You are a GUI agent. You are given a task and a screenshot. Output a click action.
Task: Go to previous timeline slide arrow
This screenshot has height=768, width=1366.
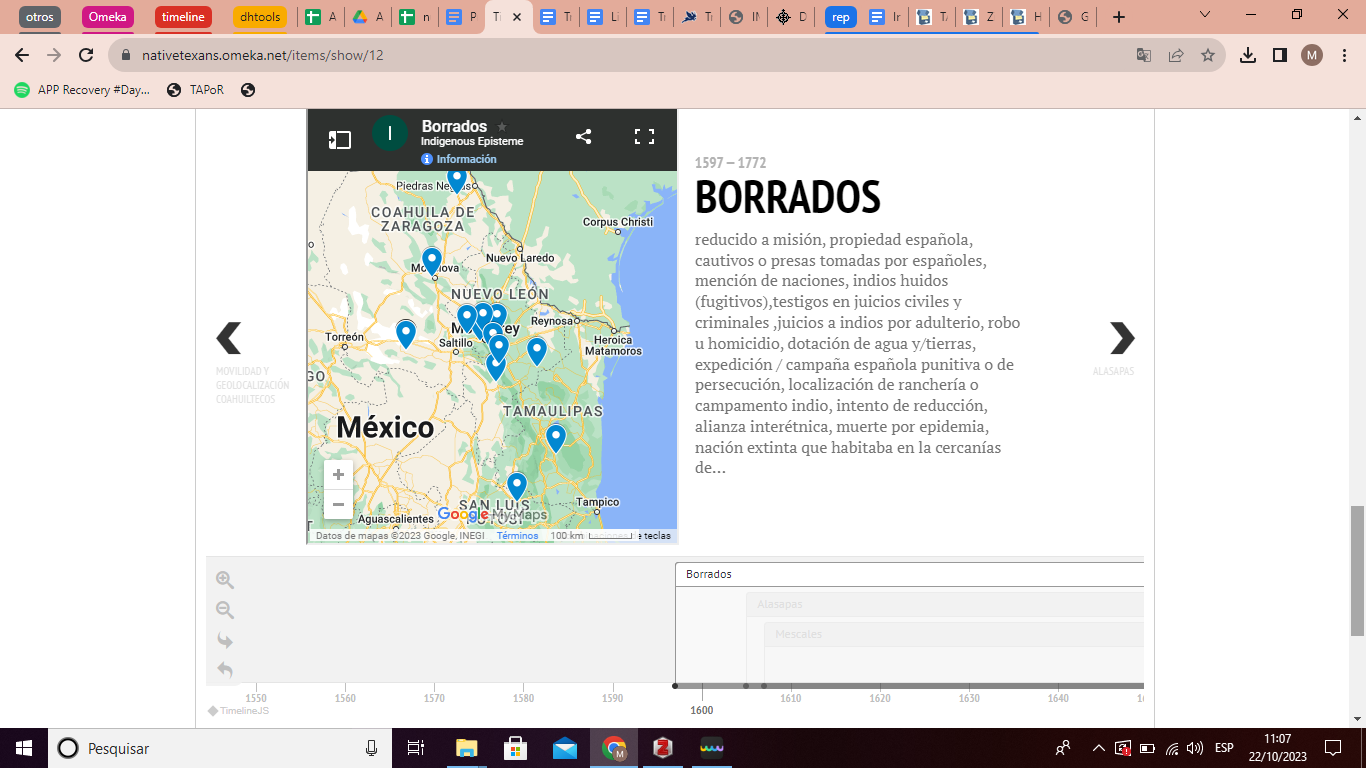[229, 339]
